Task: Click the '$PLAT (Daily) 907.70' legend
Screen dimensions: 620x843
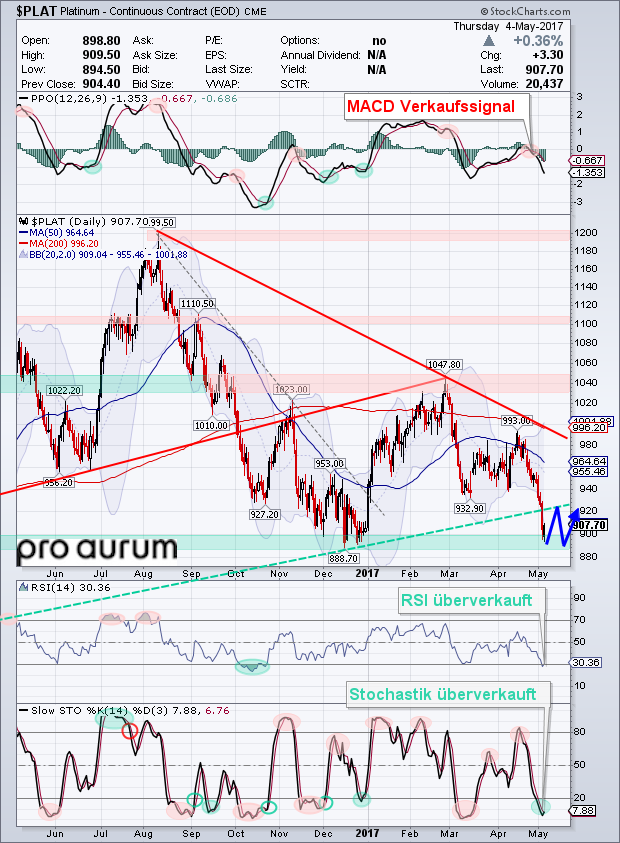Action: click(x=88, y=222)
